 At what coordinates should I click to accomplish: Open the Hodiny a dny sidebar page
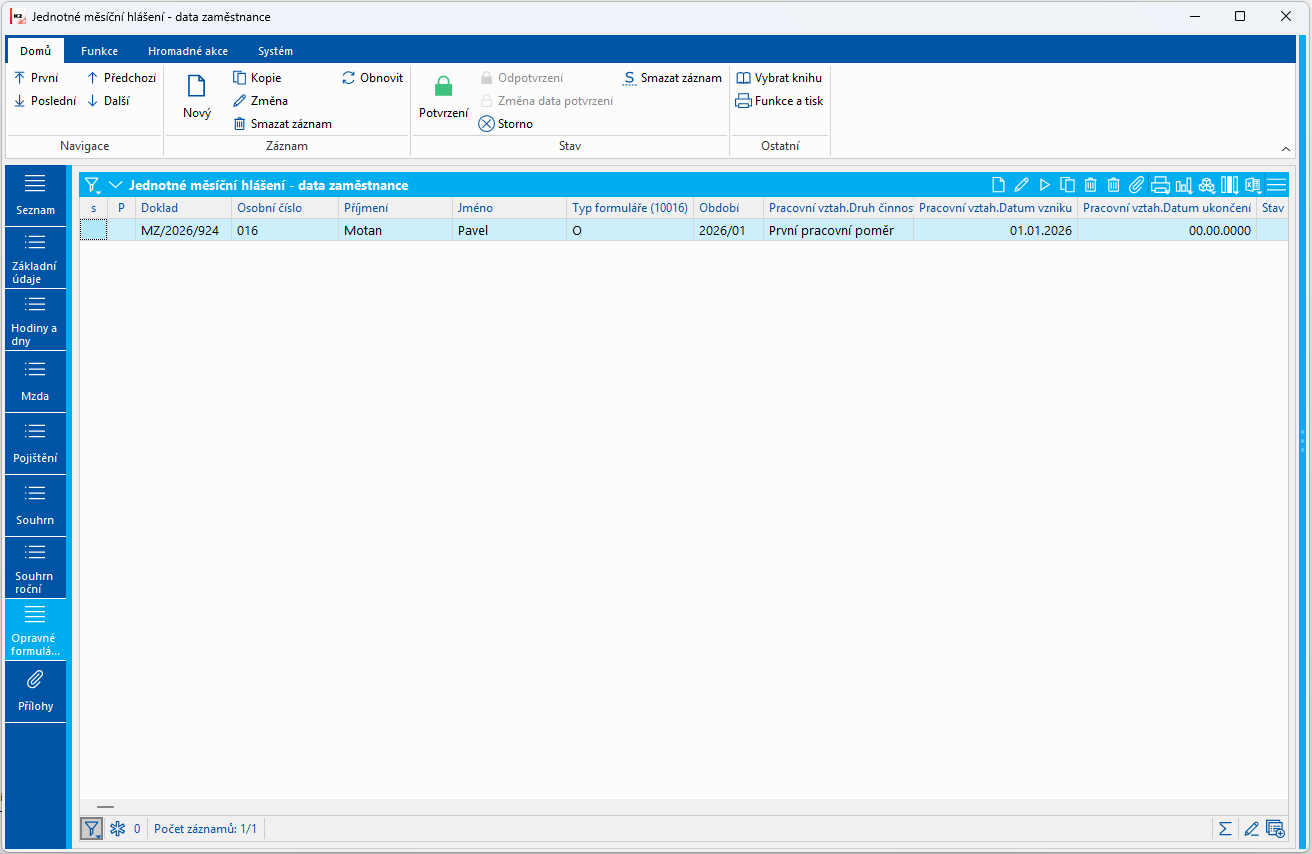pyautogui.click(x=35, y=320)
